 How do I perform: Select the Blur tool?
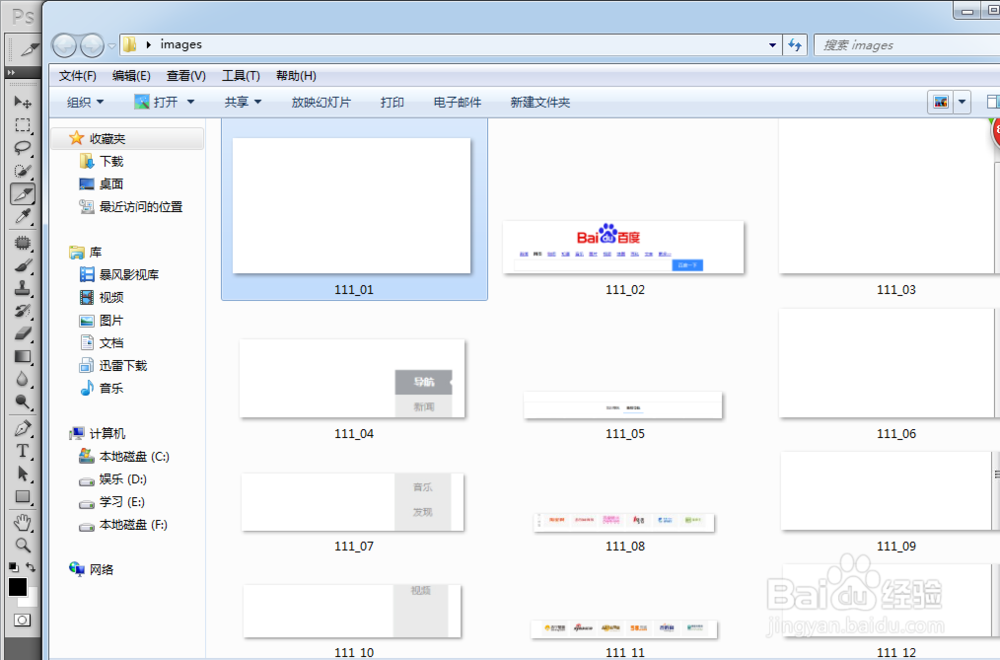click(x=22, y=379)
